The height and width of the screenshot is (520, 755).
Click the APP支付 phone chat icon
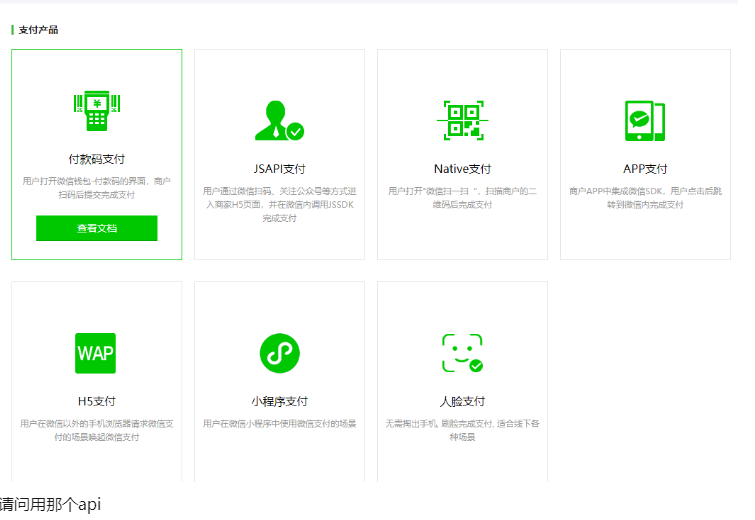pyautogui.click(x=645, y=120)
